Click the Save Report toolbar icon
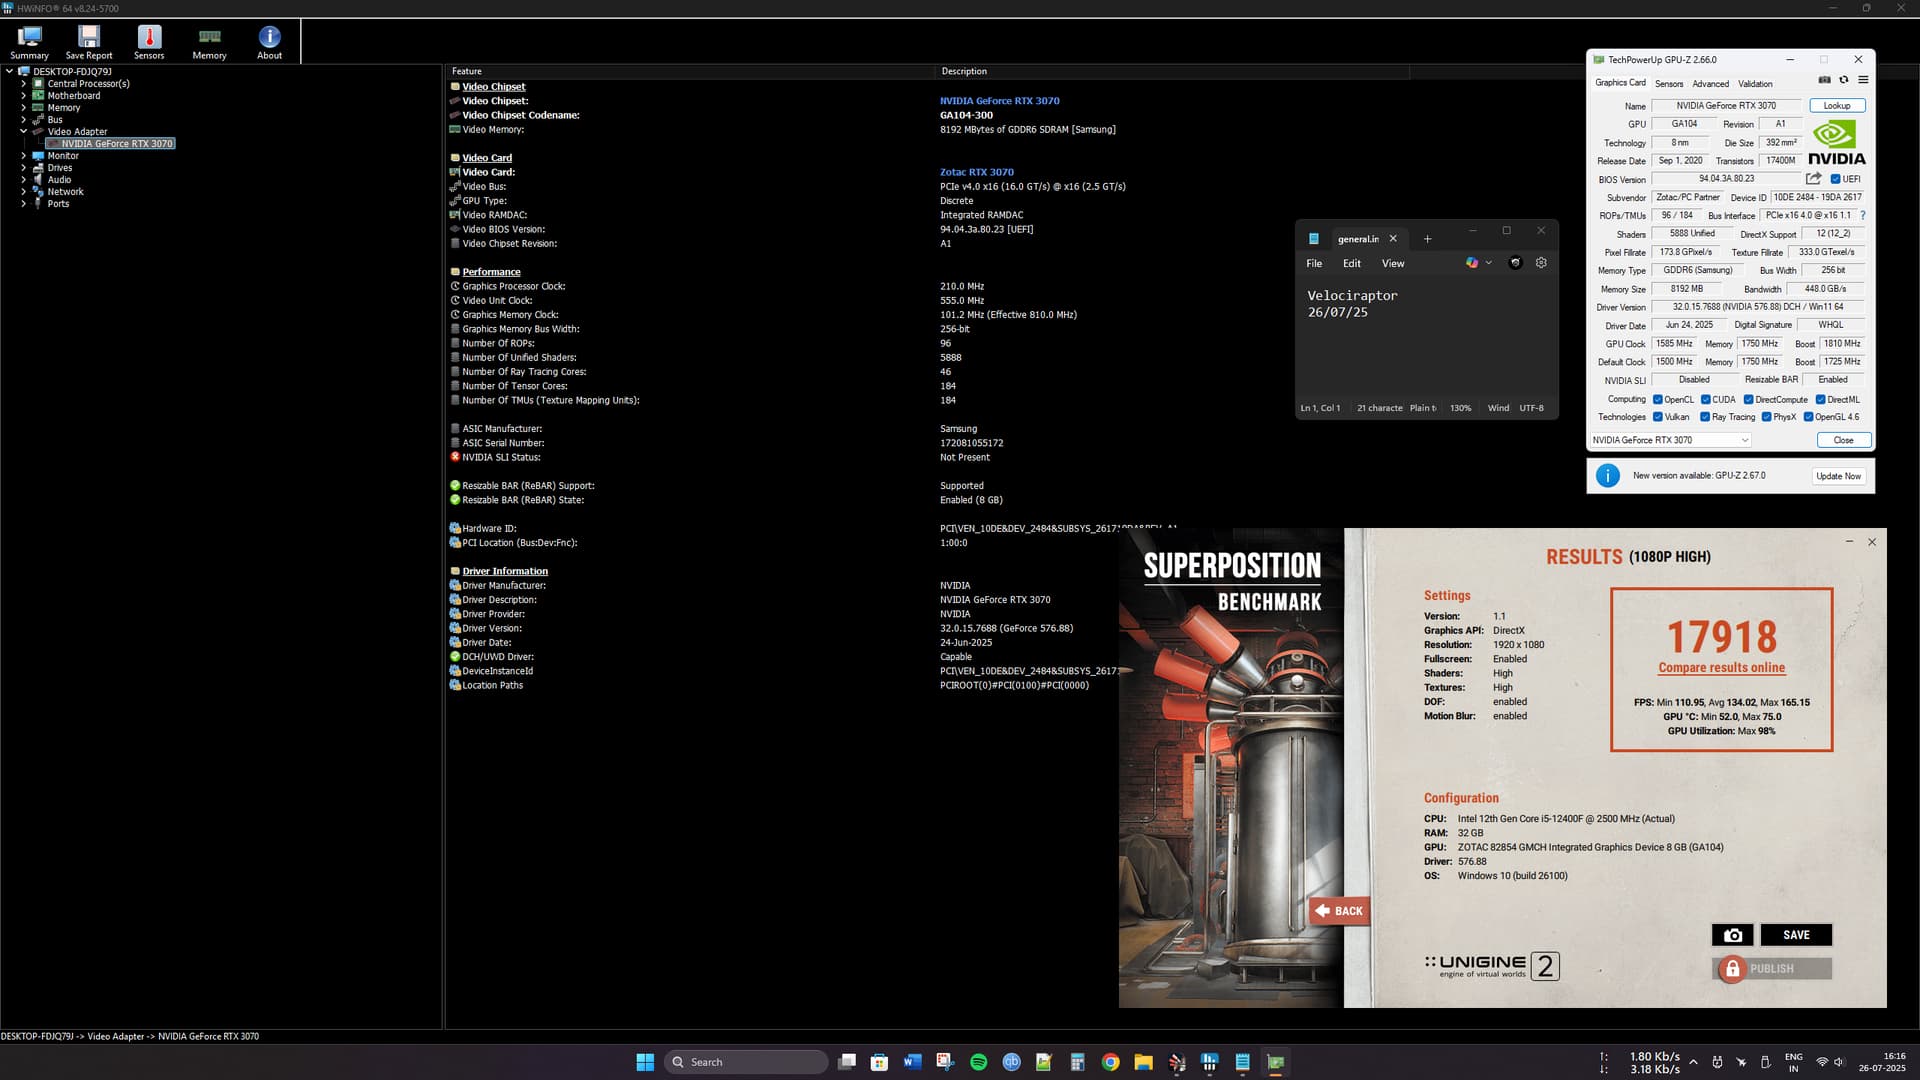This screenshot has width=1920, height=1080. 89,42
